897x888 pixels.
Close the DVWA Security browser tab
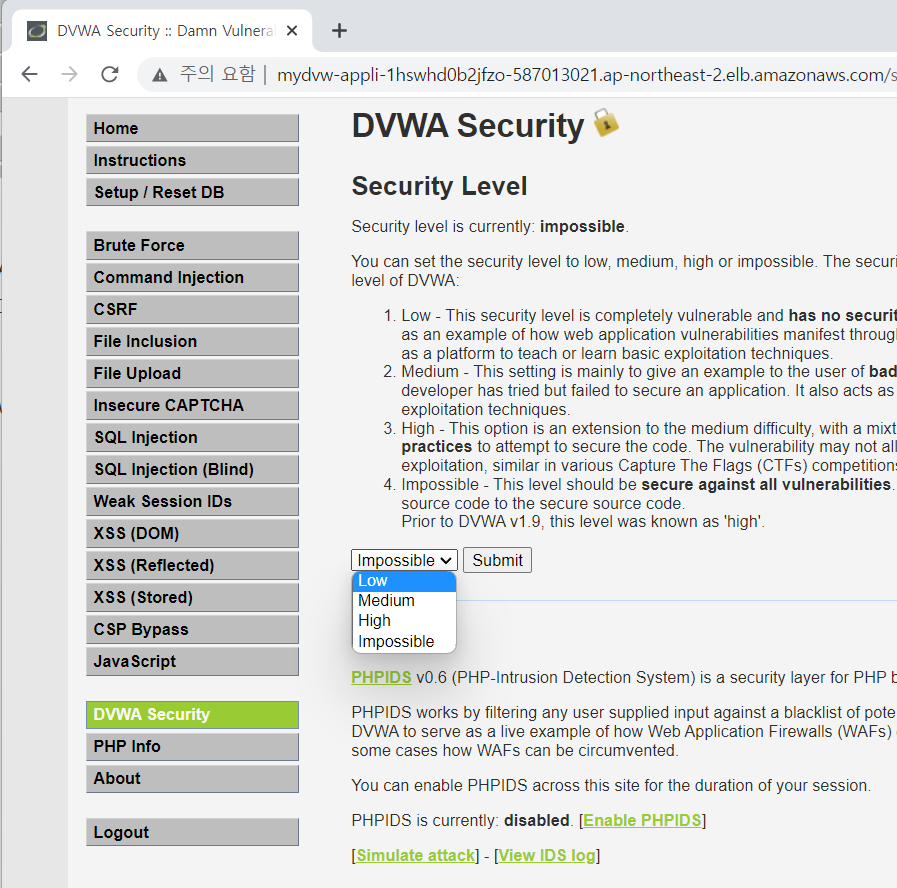[292, 31]
